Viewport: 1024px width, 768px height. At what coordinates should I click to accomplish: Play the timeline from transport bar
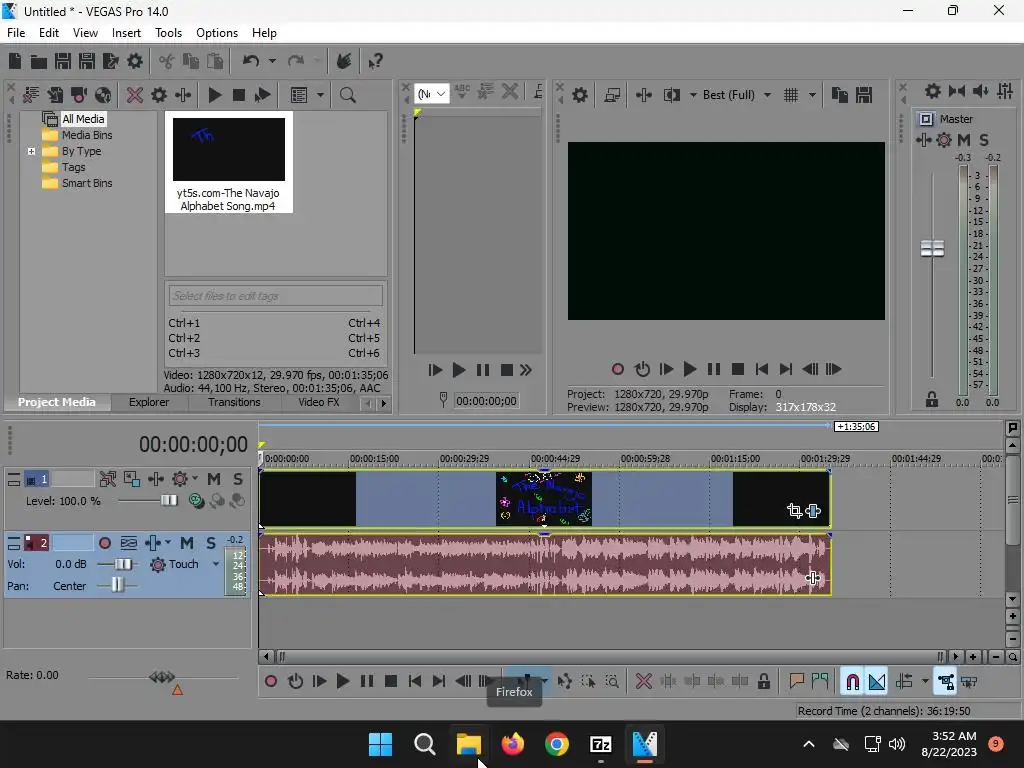343,682
